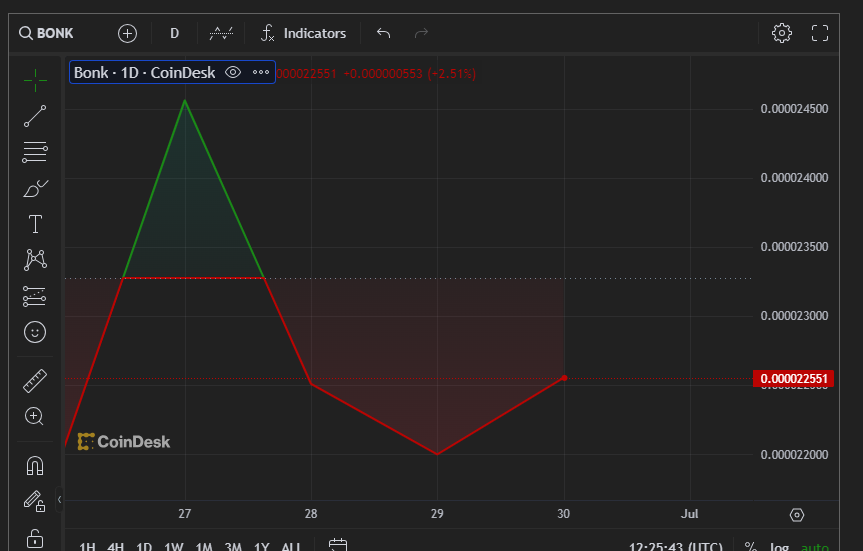The height and width of the screenshot is (551, 863).
Task: Click the current price label 0.000022551
Action: 794,379
